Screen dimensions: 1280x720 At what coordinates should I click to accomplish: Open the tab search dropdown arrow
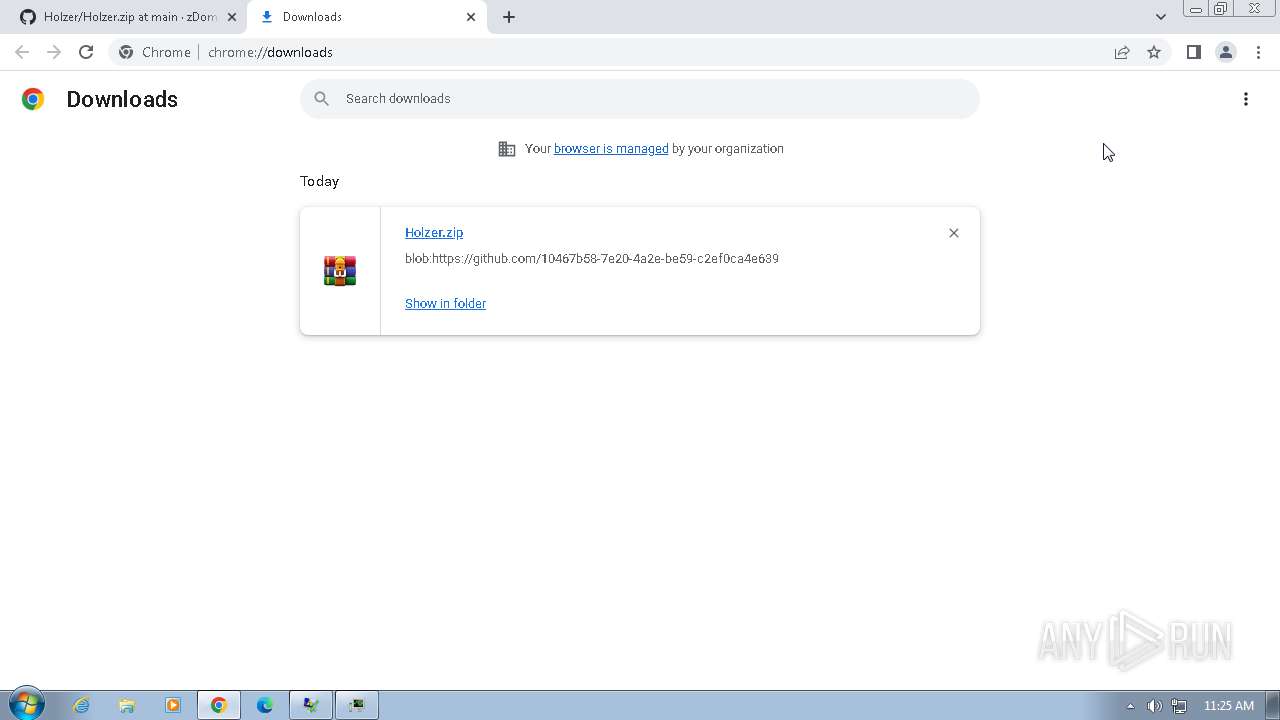pos(1161,17)
